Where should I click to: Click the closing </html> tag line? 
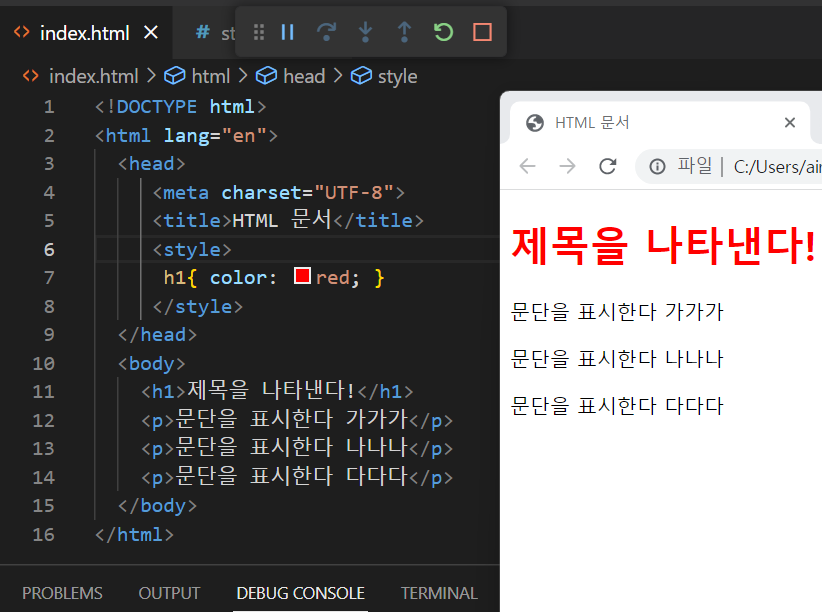click(x=134, y=534)
